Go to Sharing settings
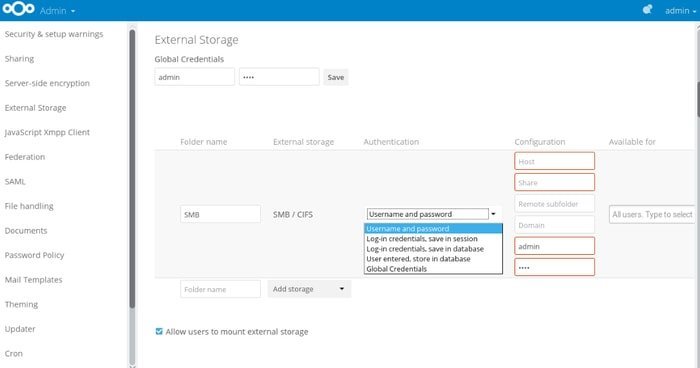This screenshot has width=700, height=368. point(19,59)
